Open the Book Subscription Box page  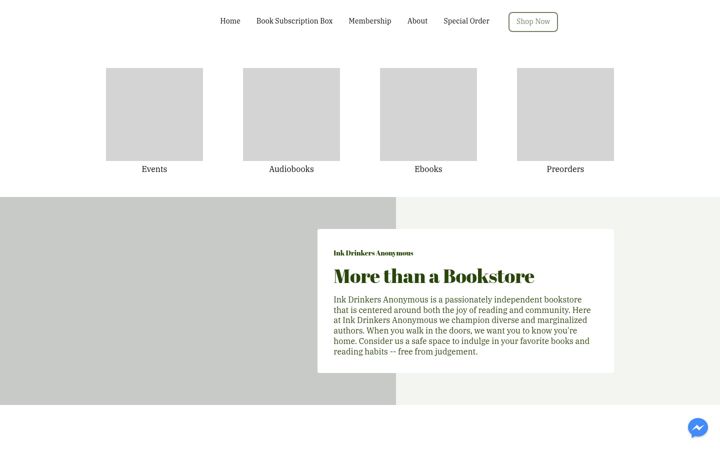click(x=294, y=21)
